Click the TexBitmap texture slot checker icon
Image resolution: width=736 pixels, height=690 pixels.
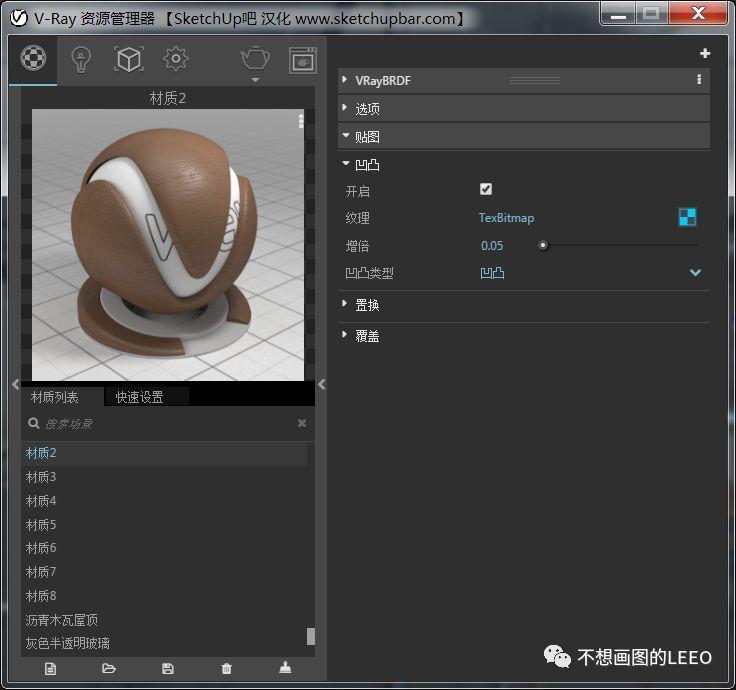click(x=688, y=217)
